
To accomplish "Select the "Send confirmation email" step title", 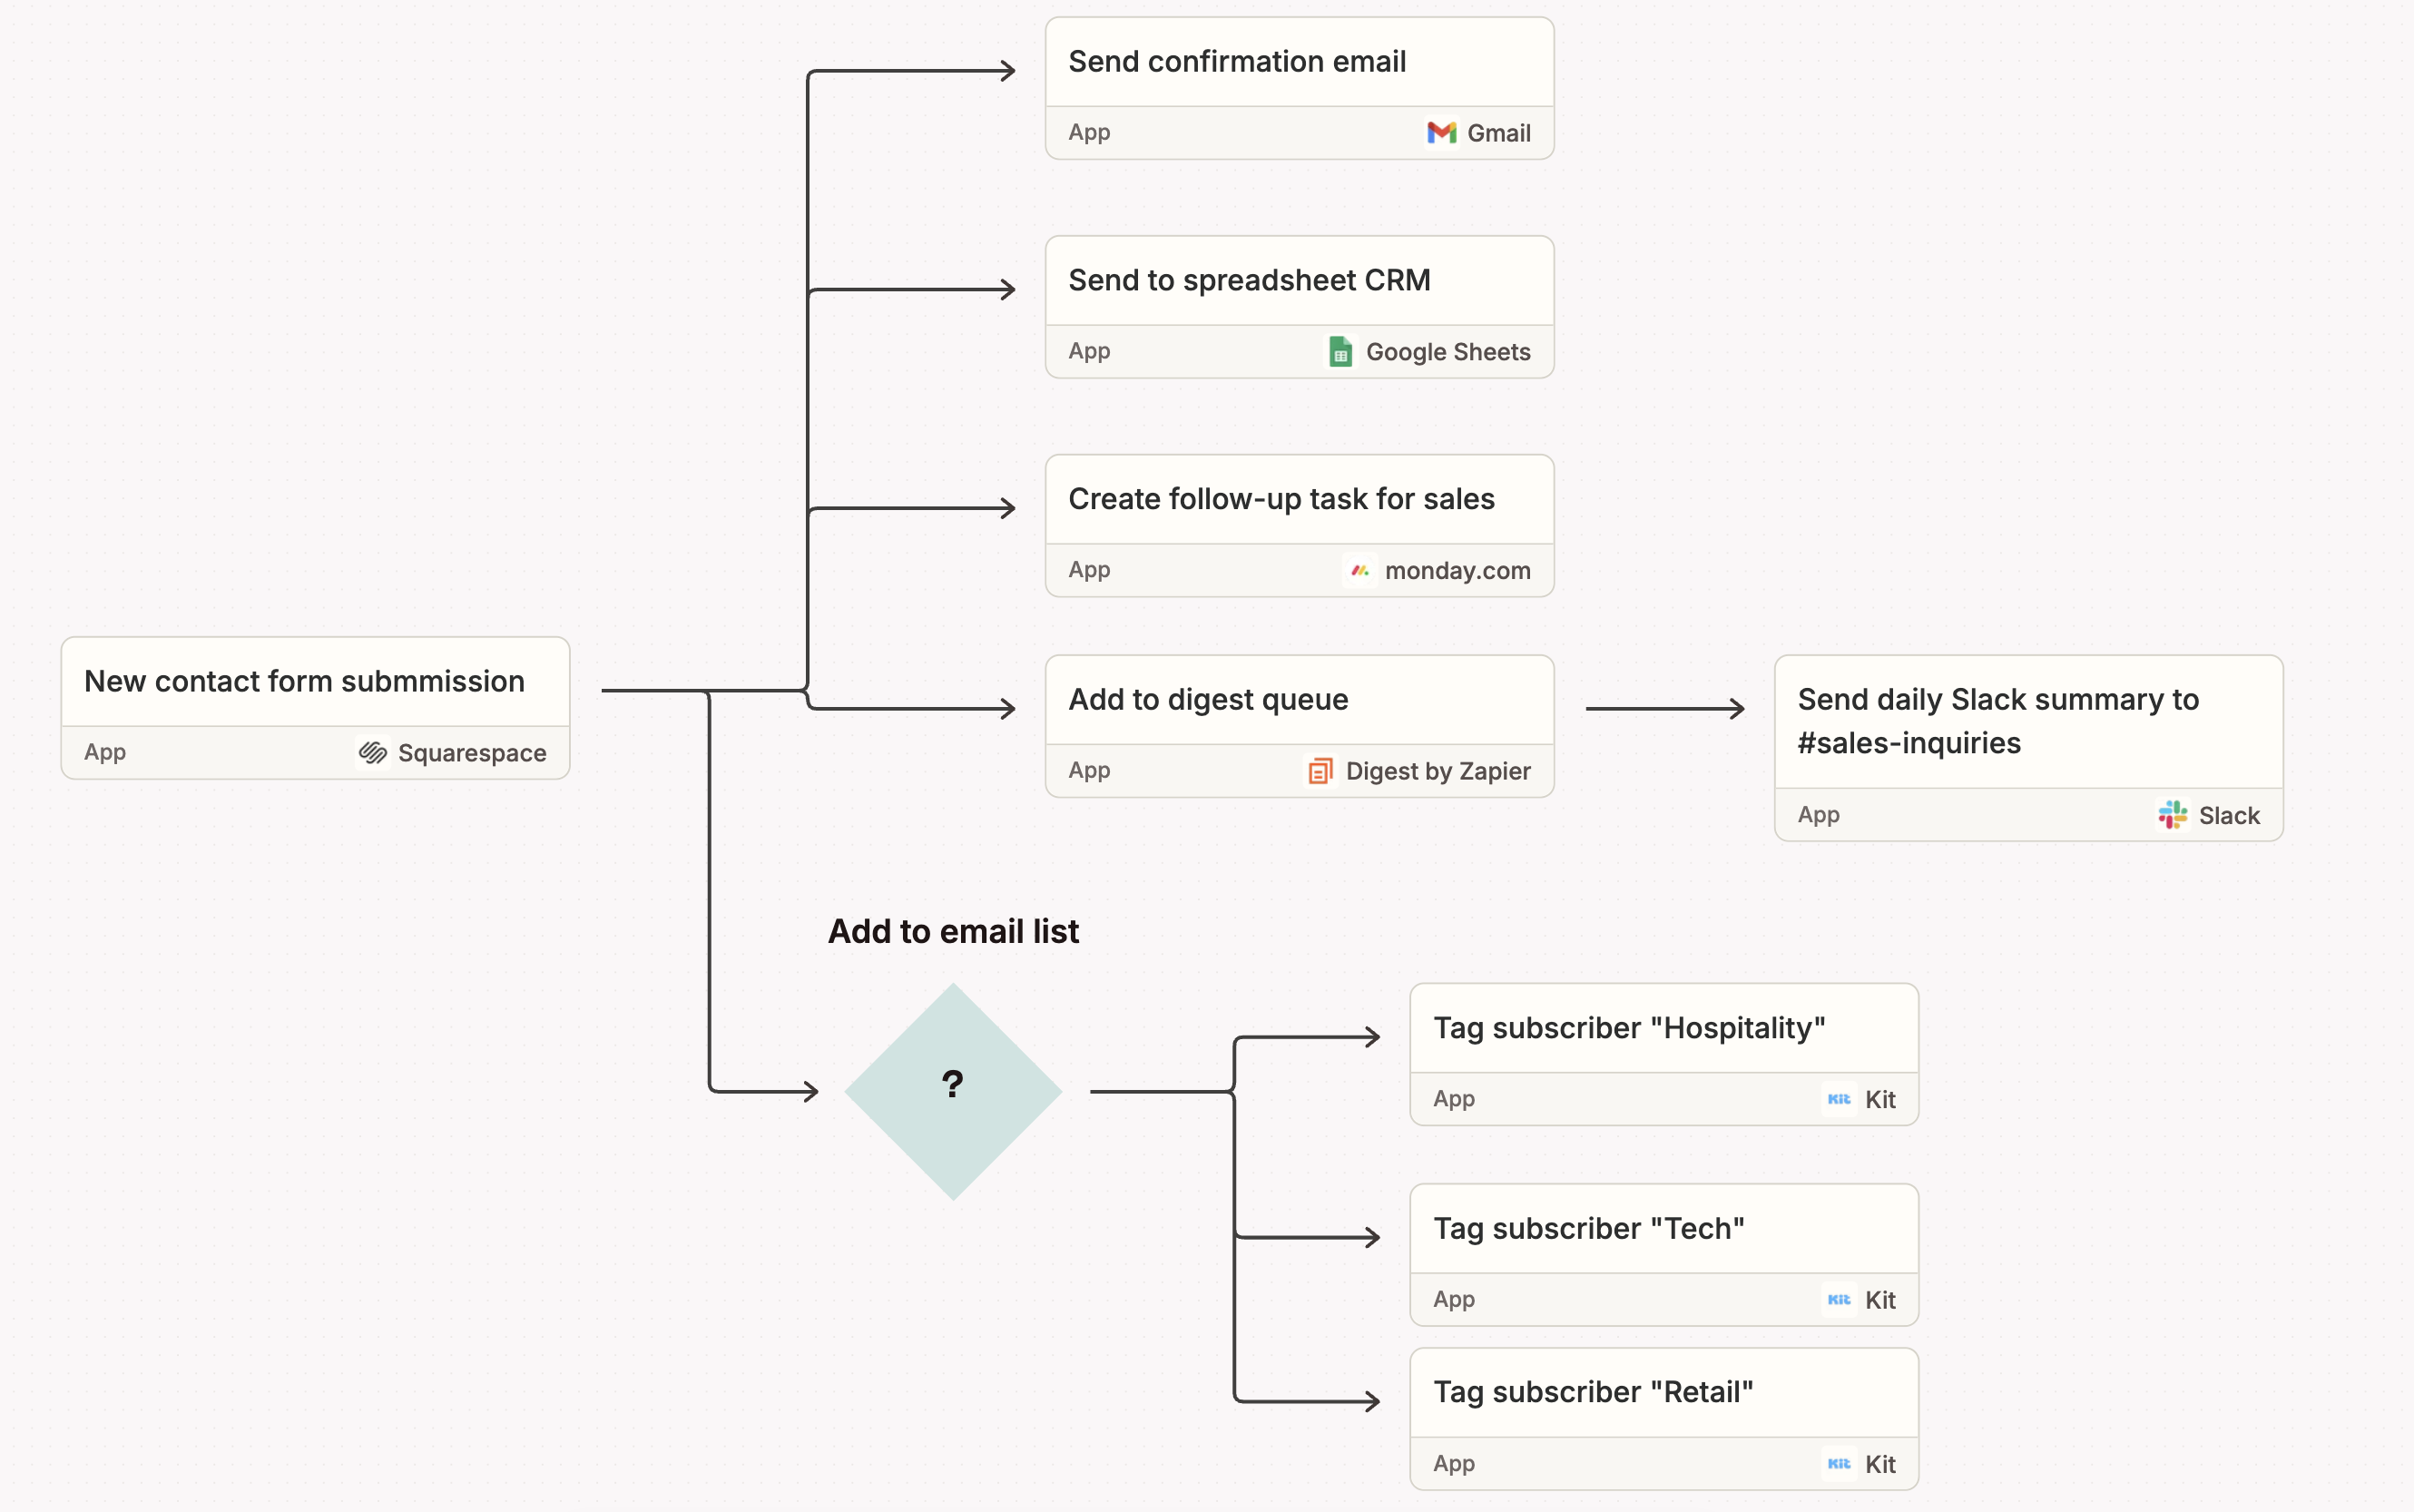I will tap(1237, 61).
